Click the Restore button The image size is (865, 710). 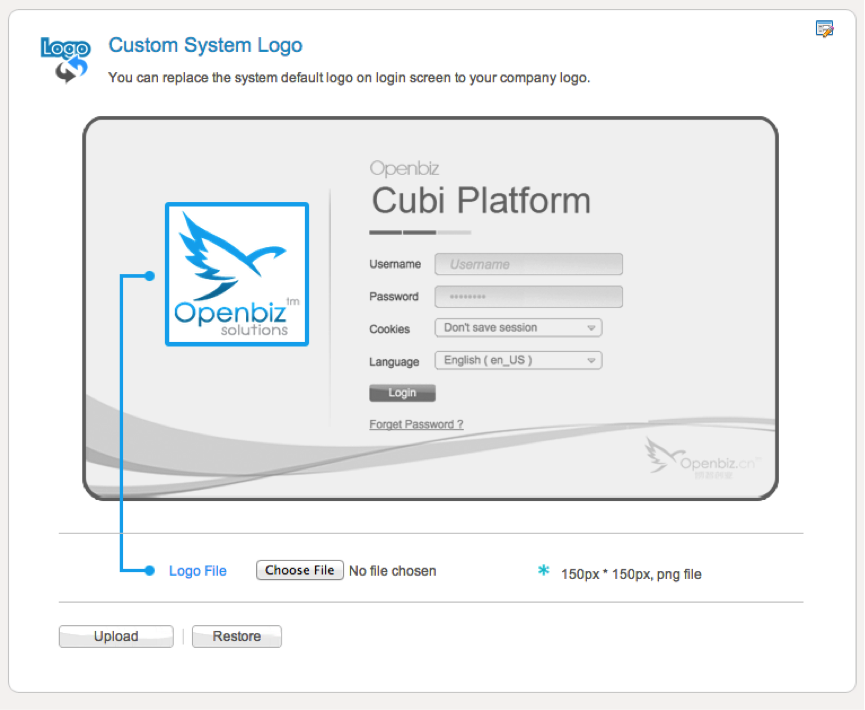point(237,636)
